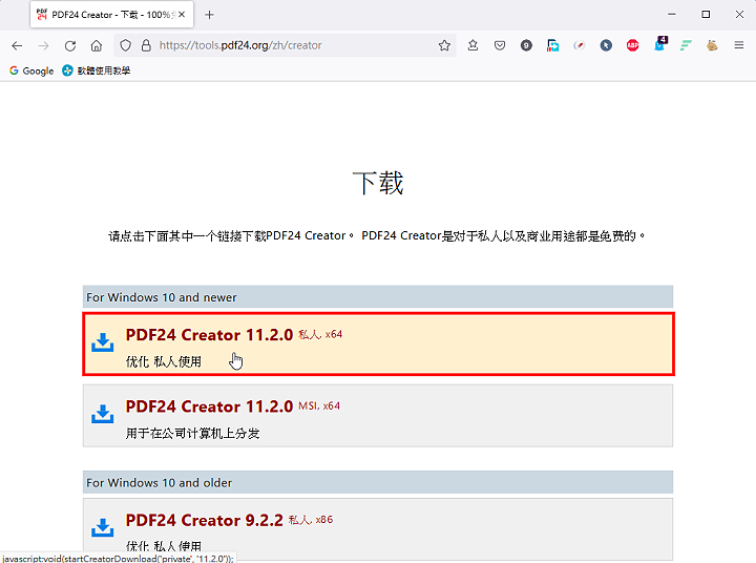This screenshot has height=563, width=756.
Task: Click the 下载 page heading
Action: coord(378,183)
